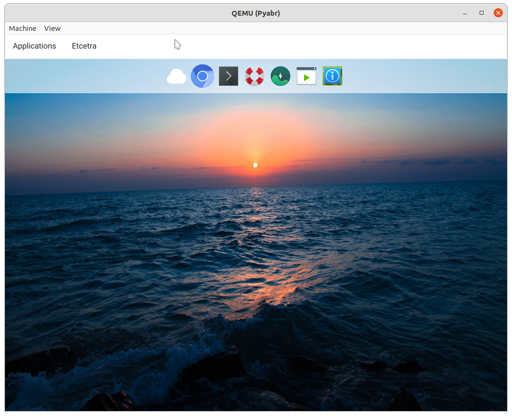The height and width of the screenshot is (416, 512).
Task: Expand the Etcetra menu
Action: pyautogui.click(x=84, y=46)
